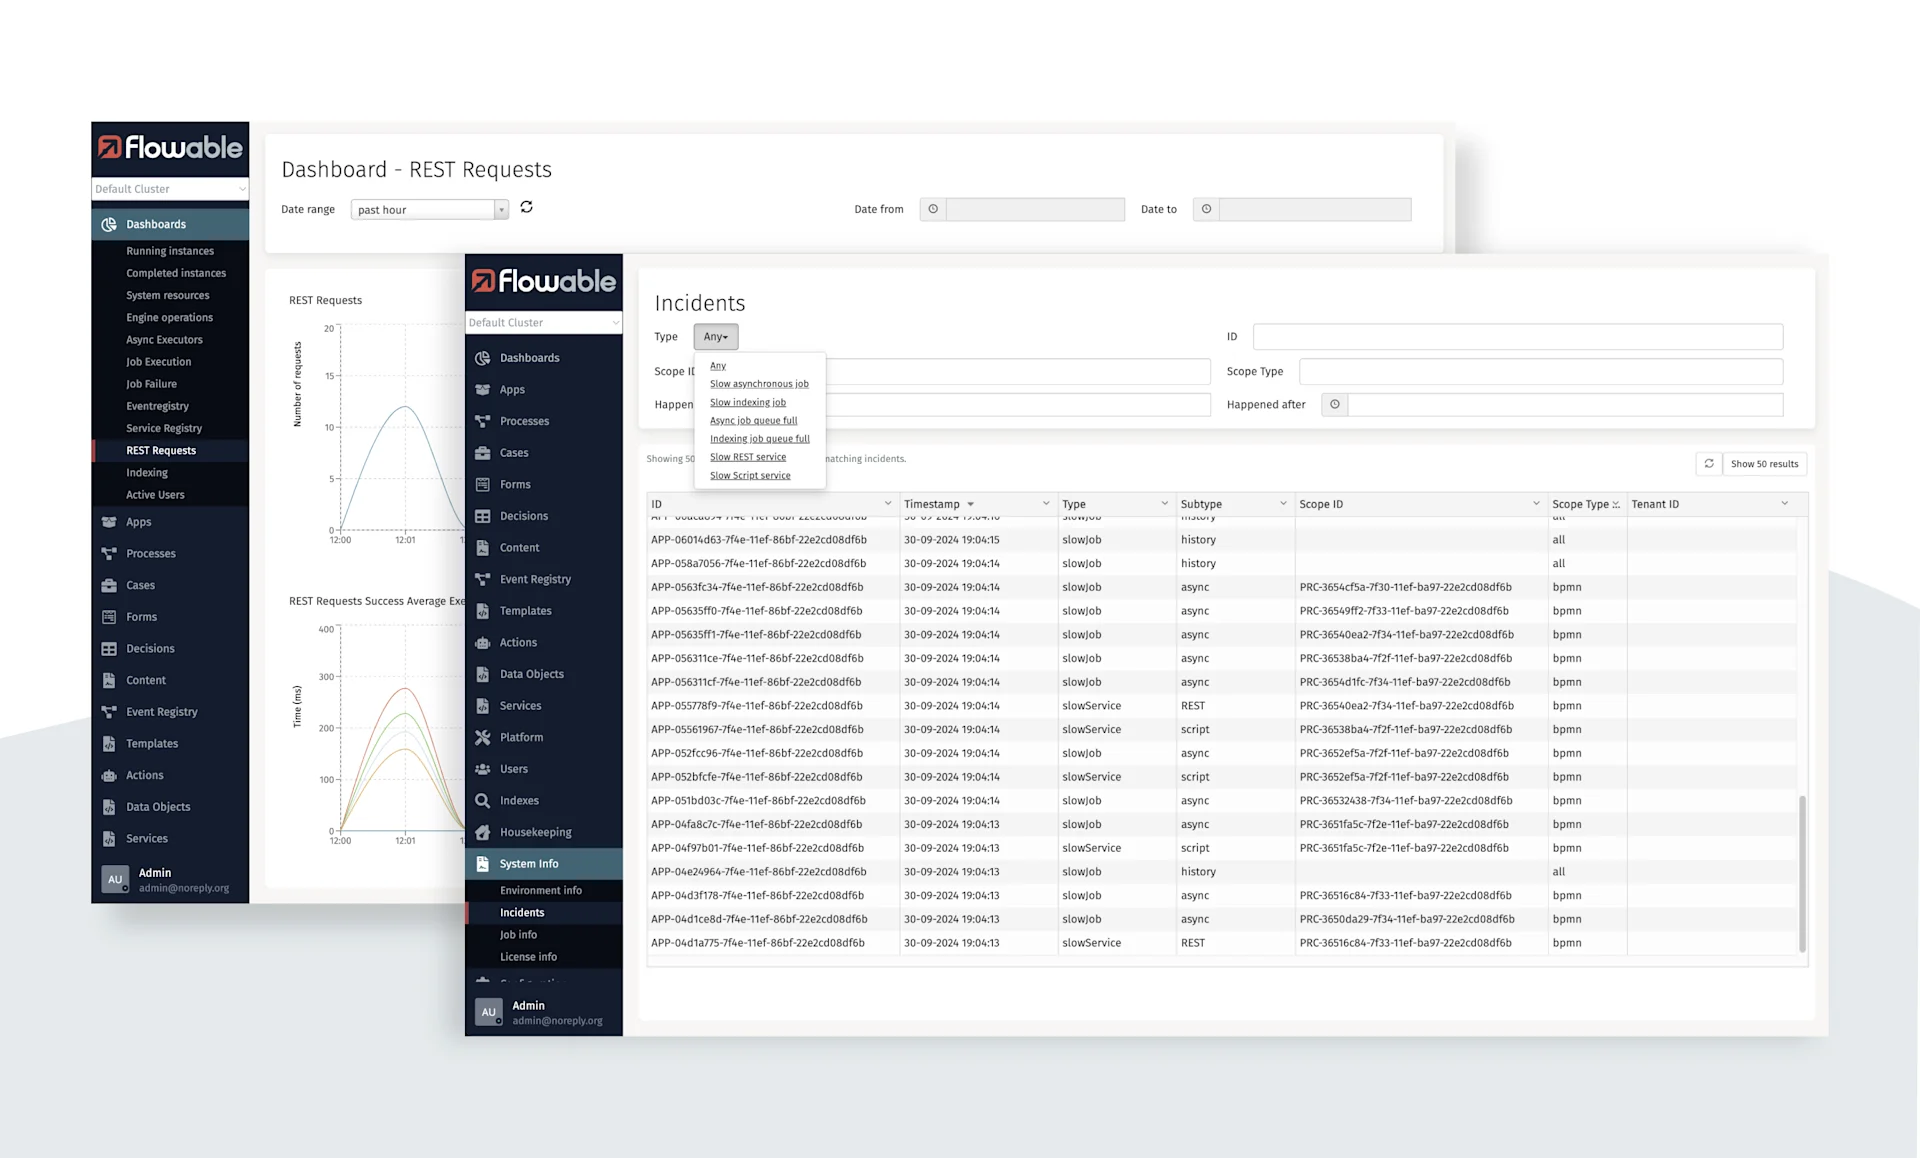Click the Admin user profile in Incidents sidebar
Image resolution: width=1920 pixels, height=1158 pixels.
[544, 1012]
